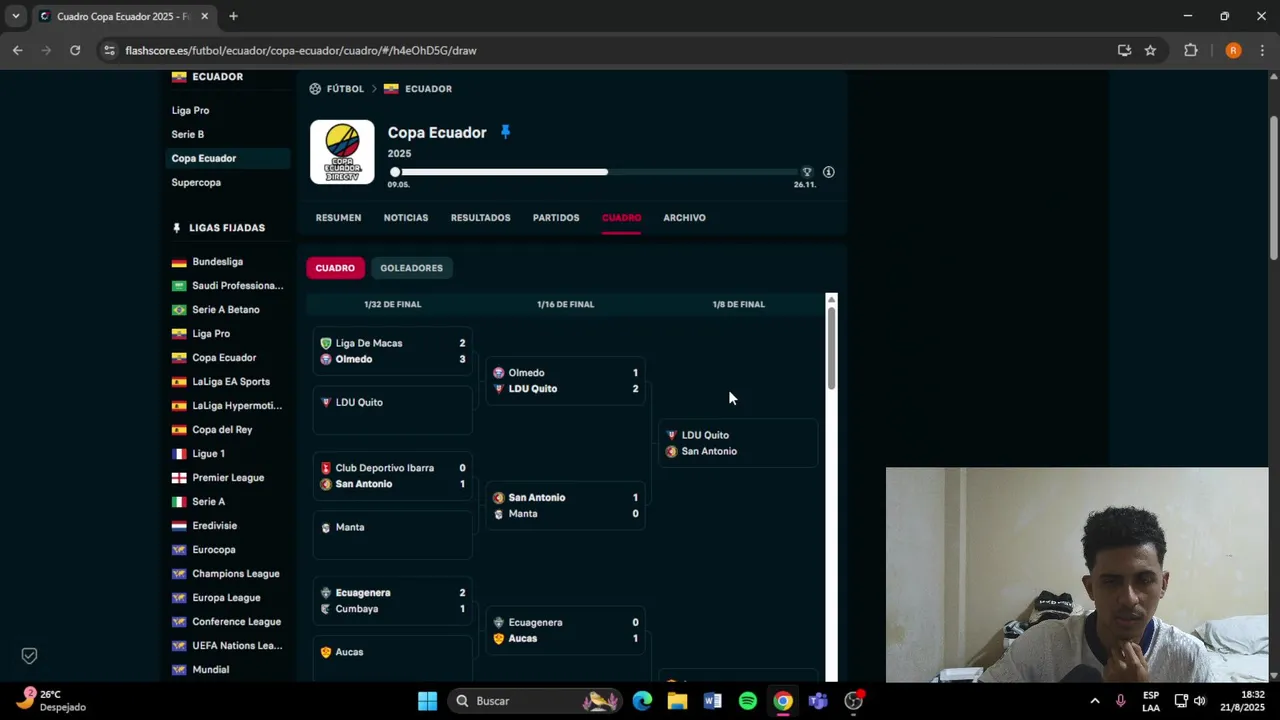
Task: Open Microsoft Teams from the taskbar
Action: [818, 701]
